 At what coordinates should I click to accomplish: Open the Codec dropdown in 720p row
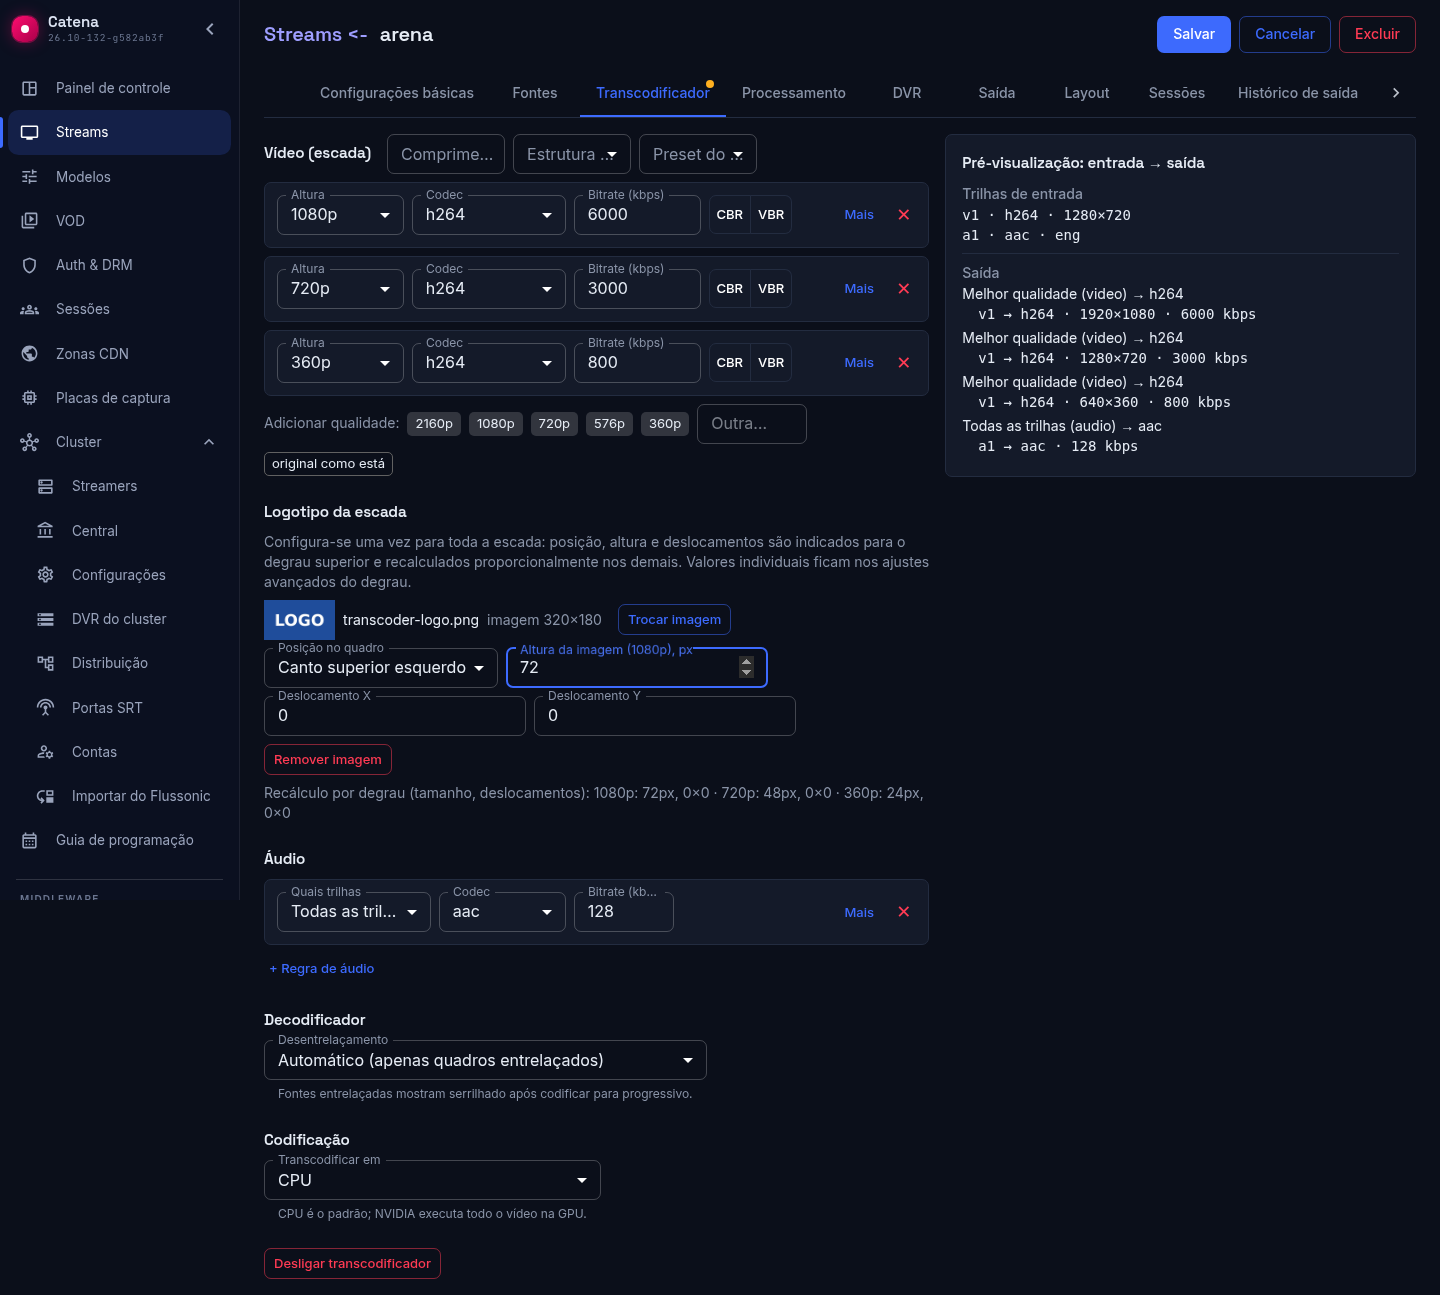click(489, 289)
